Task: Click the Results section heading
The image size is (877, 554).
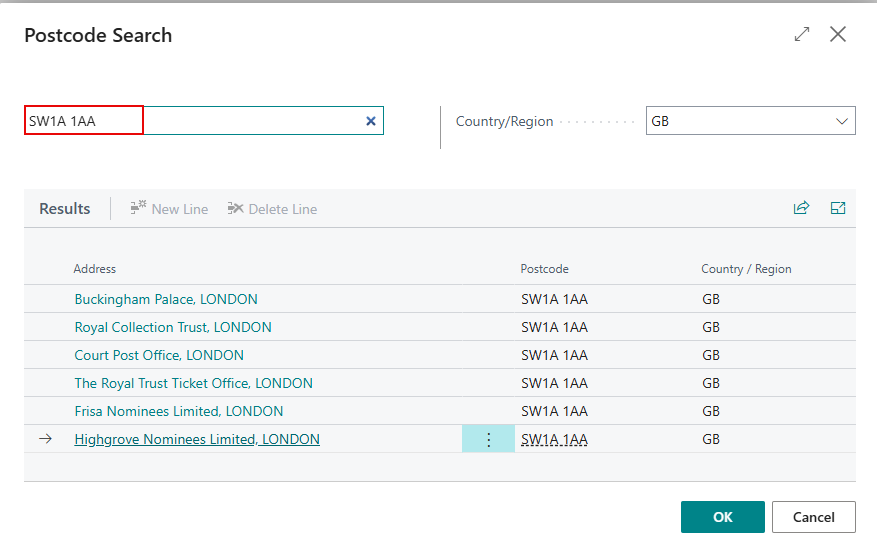Action: pos(64,209)
